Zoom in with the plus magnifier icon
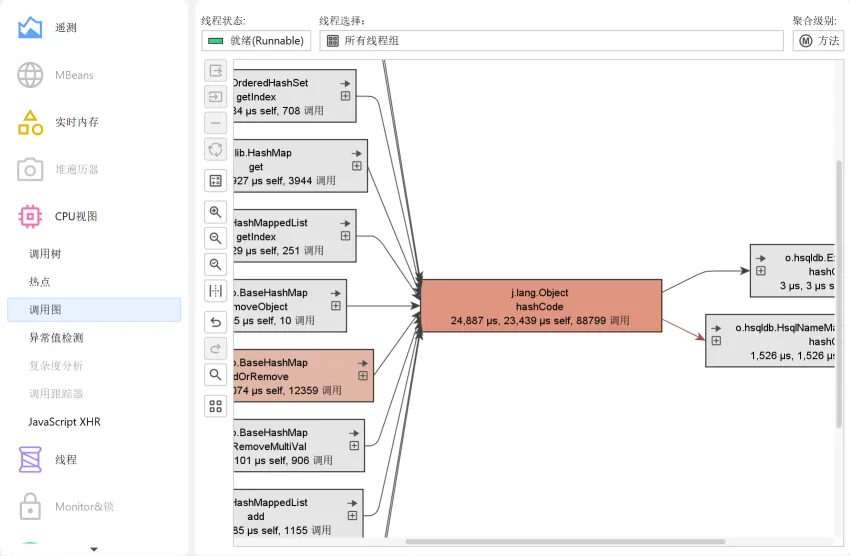 [215, 212]
